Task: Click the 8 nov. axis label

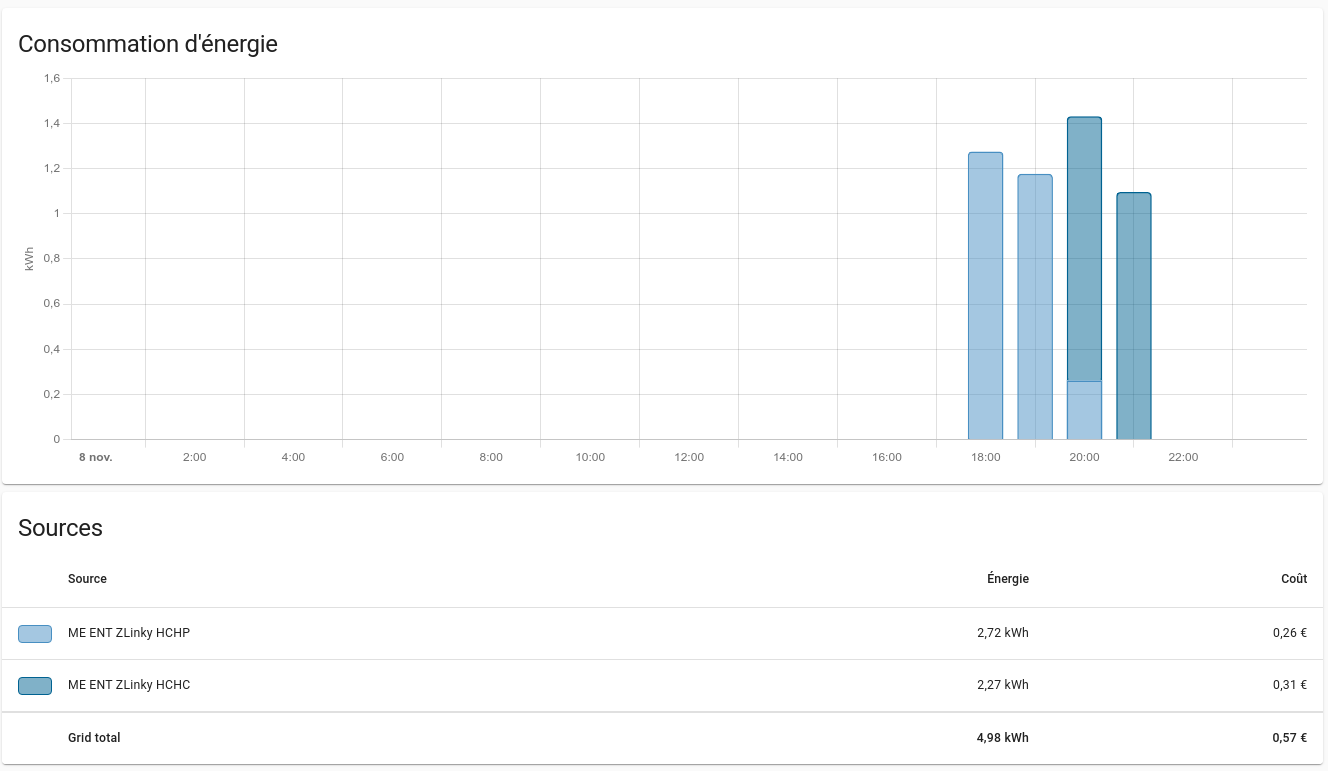Action: (96, 457)
